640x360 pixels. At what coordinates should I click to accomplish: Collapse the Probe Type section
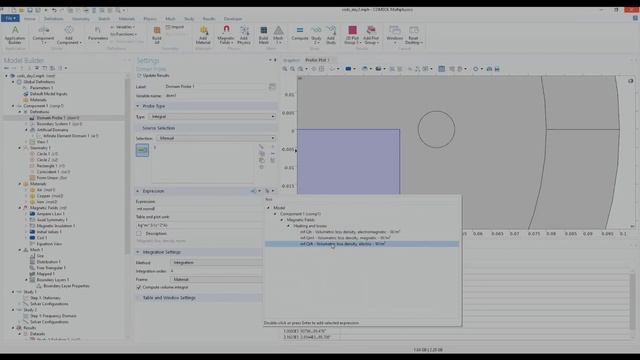click(x=138, y=106)
